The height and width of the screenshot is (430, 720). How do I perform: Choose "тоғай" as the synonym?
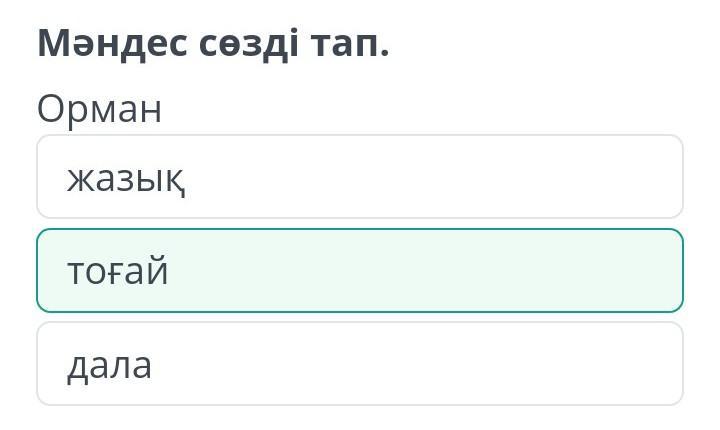click(x=360, y=270)
